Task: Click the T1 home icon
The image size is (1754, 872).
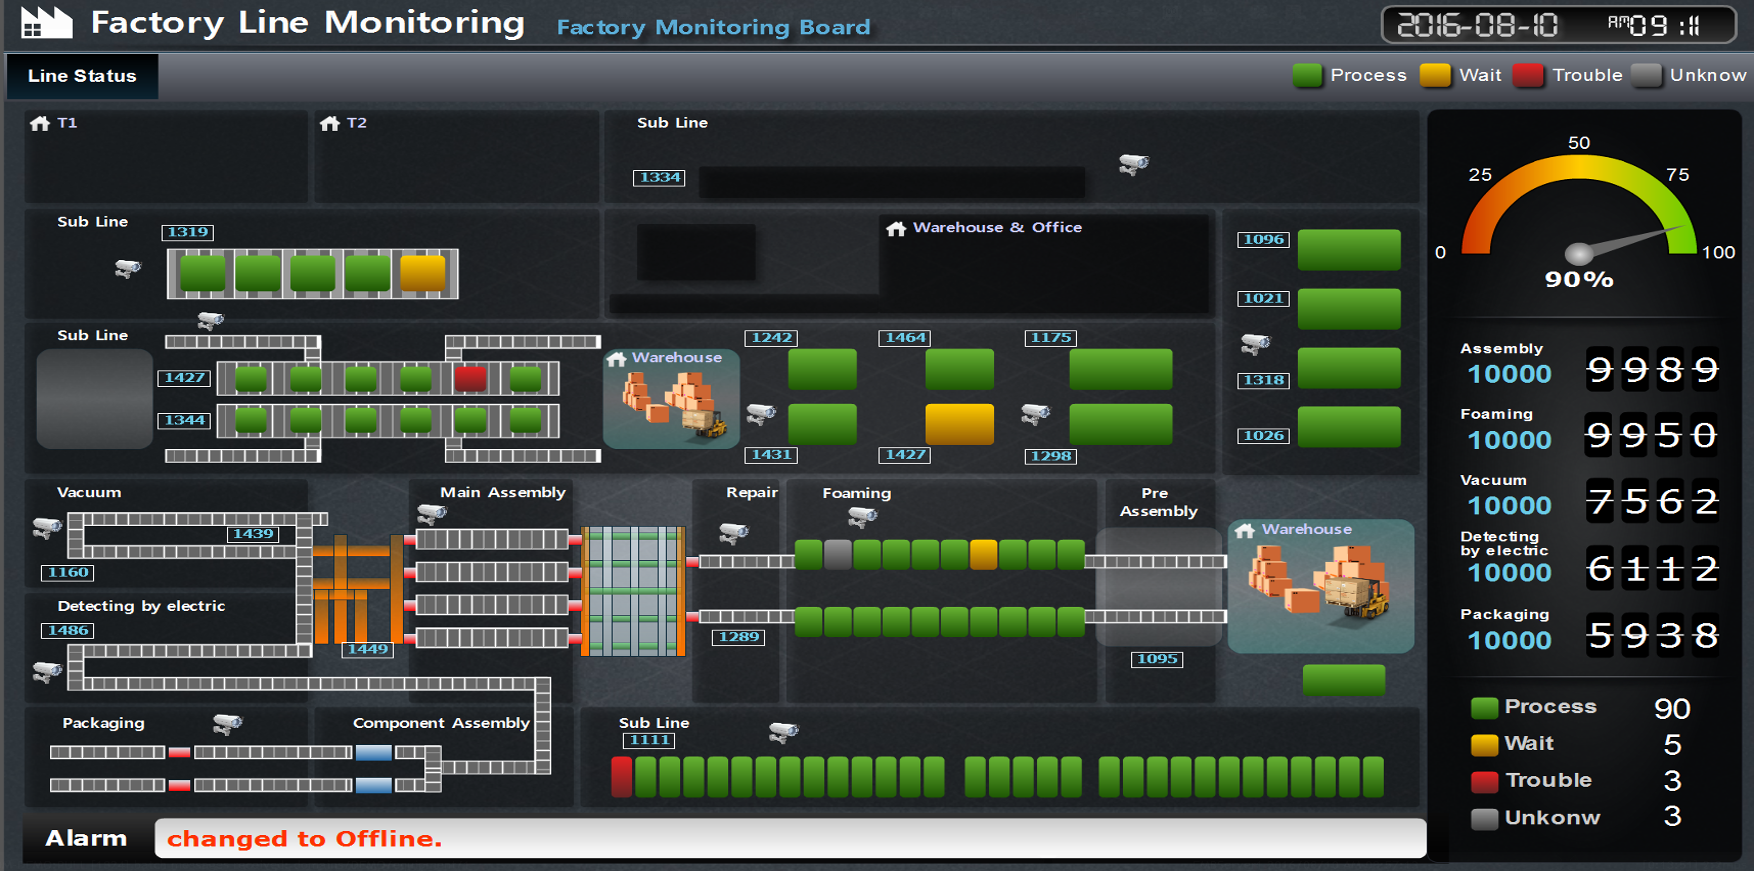Action: coord(40,123)
